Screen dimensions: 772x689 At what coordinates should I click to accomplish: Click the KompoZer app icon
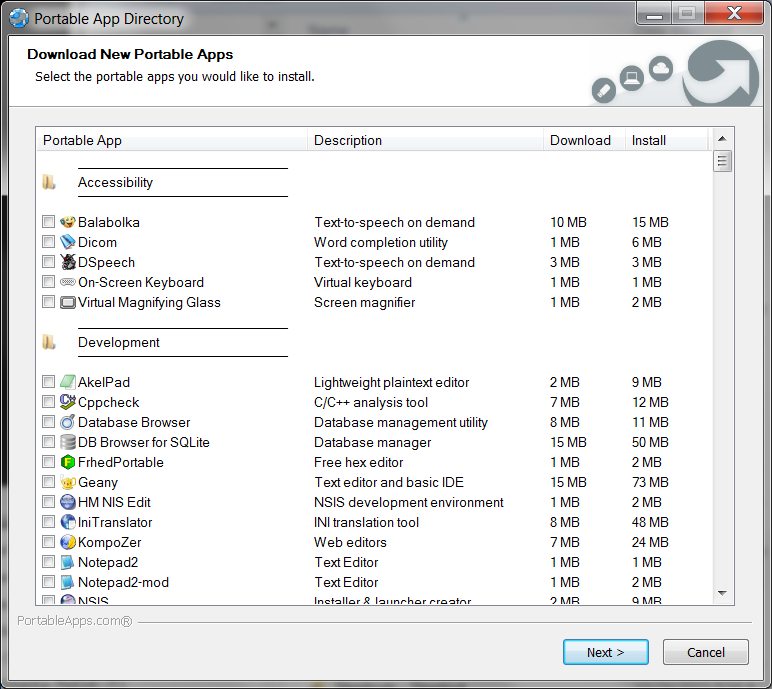(67, 542)
